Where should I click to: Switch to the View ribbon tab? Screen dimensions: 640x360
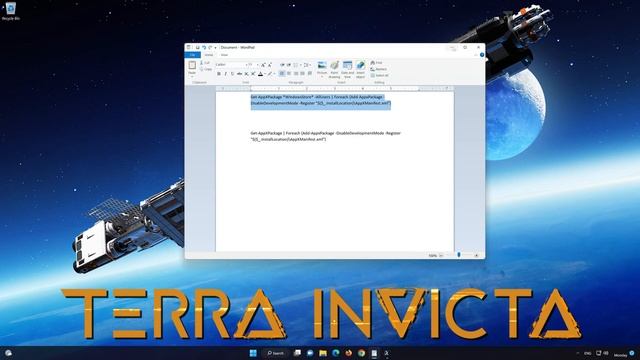coord(224,55)
